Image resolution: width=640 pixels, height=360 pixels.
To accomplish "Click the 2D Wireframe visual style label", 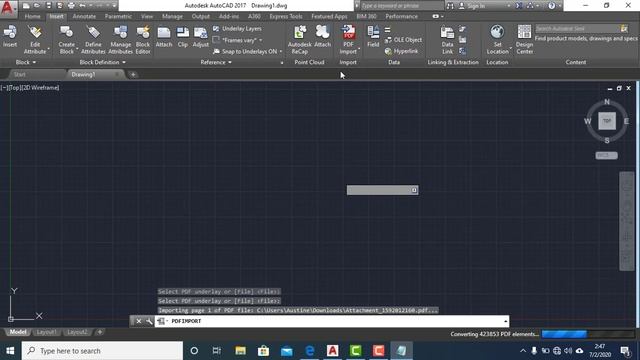I will point(40,87).
